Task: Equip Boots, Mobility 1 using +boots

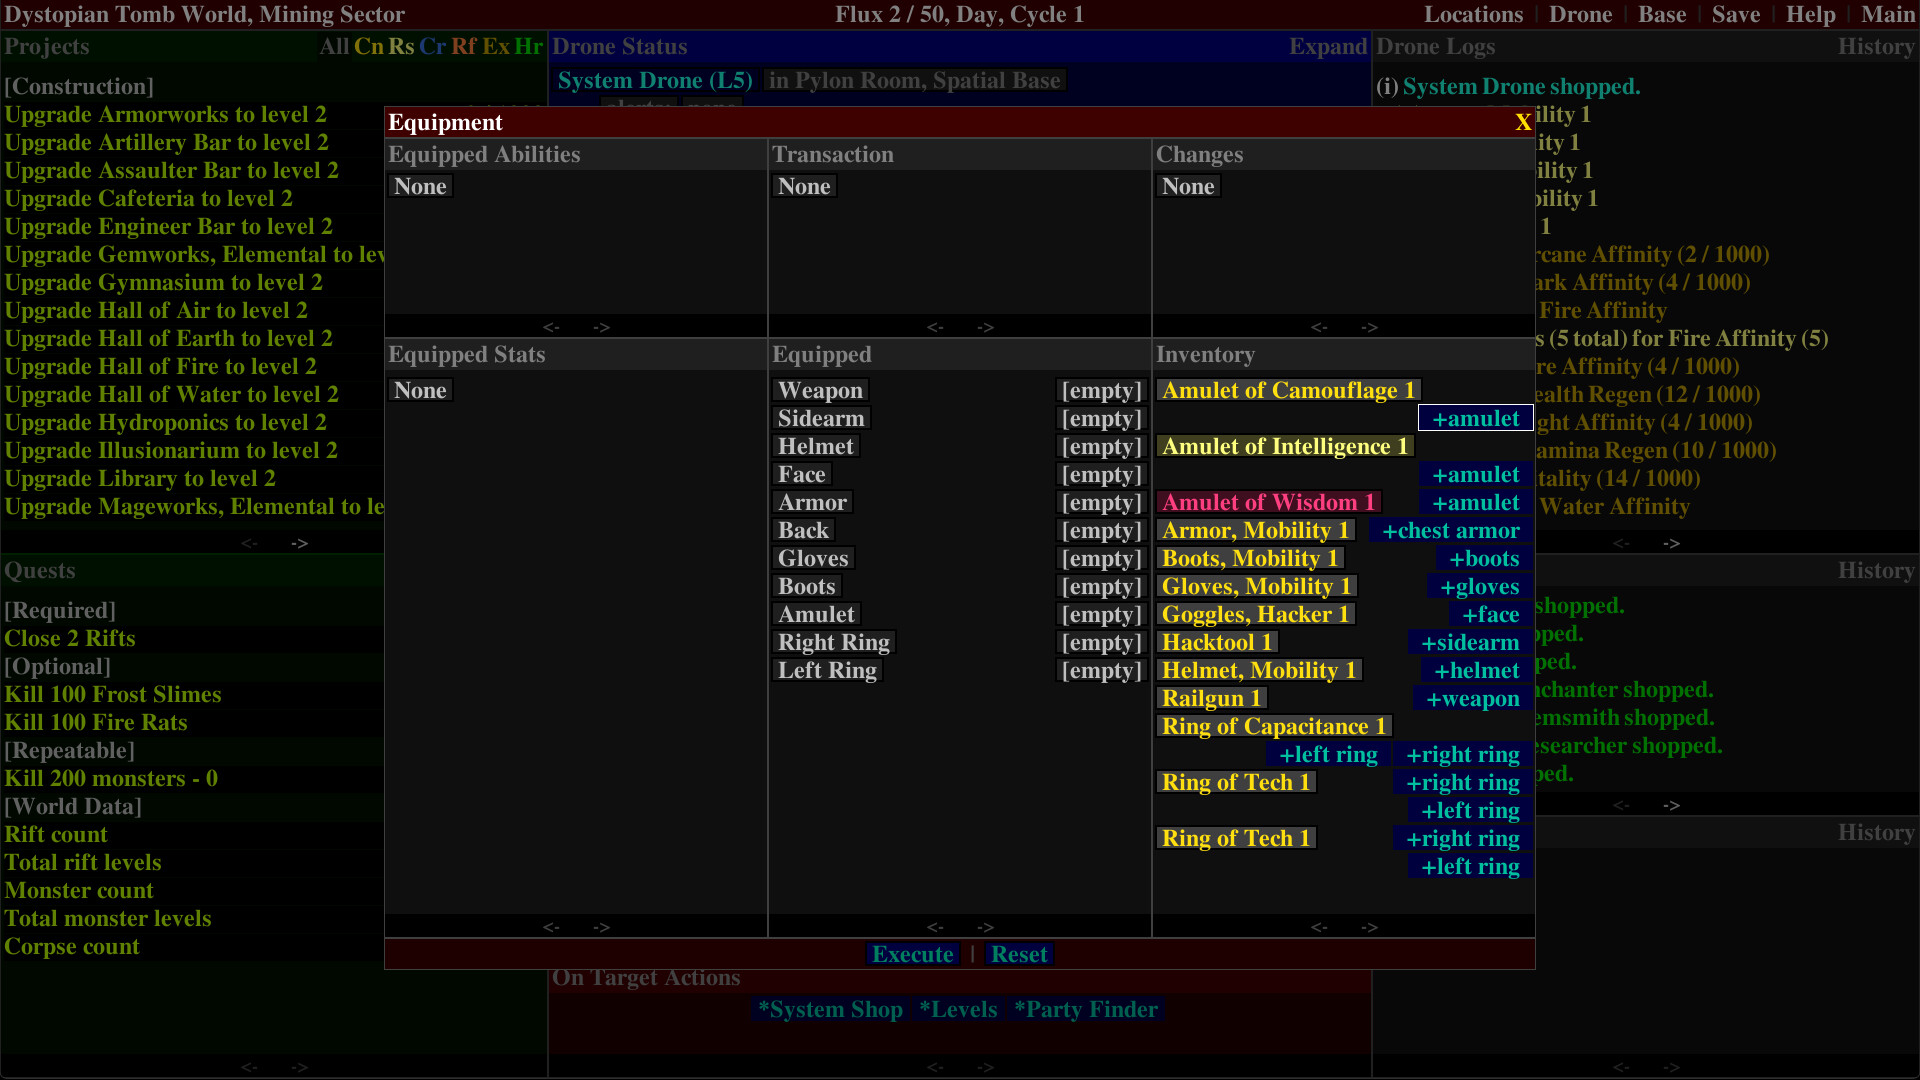Action: pos(1484,558)
